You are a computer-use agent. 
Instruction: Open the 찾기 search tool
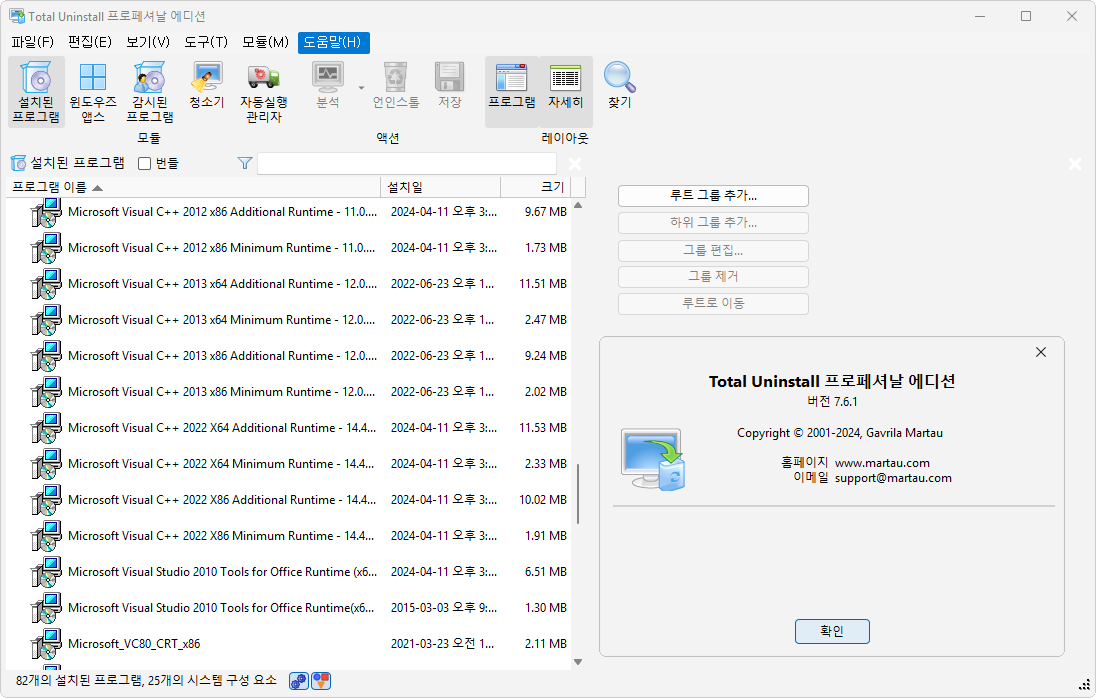click(x=619, y=85)
